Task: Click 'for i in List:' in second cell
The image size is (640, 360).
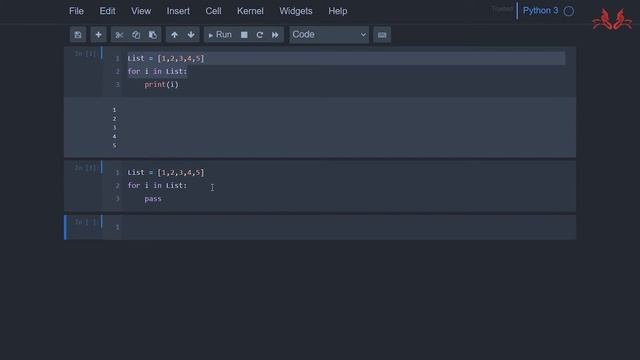Action: 157,185
